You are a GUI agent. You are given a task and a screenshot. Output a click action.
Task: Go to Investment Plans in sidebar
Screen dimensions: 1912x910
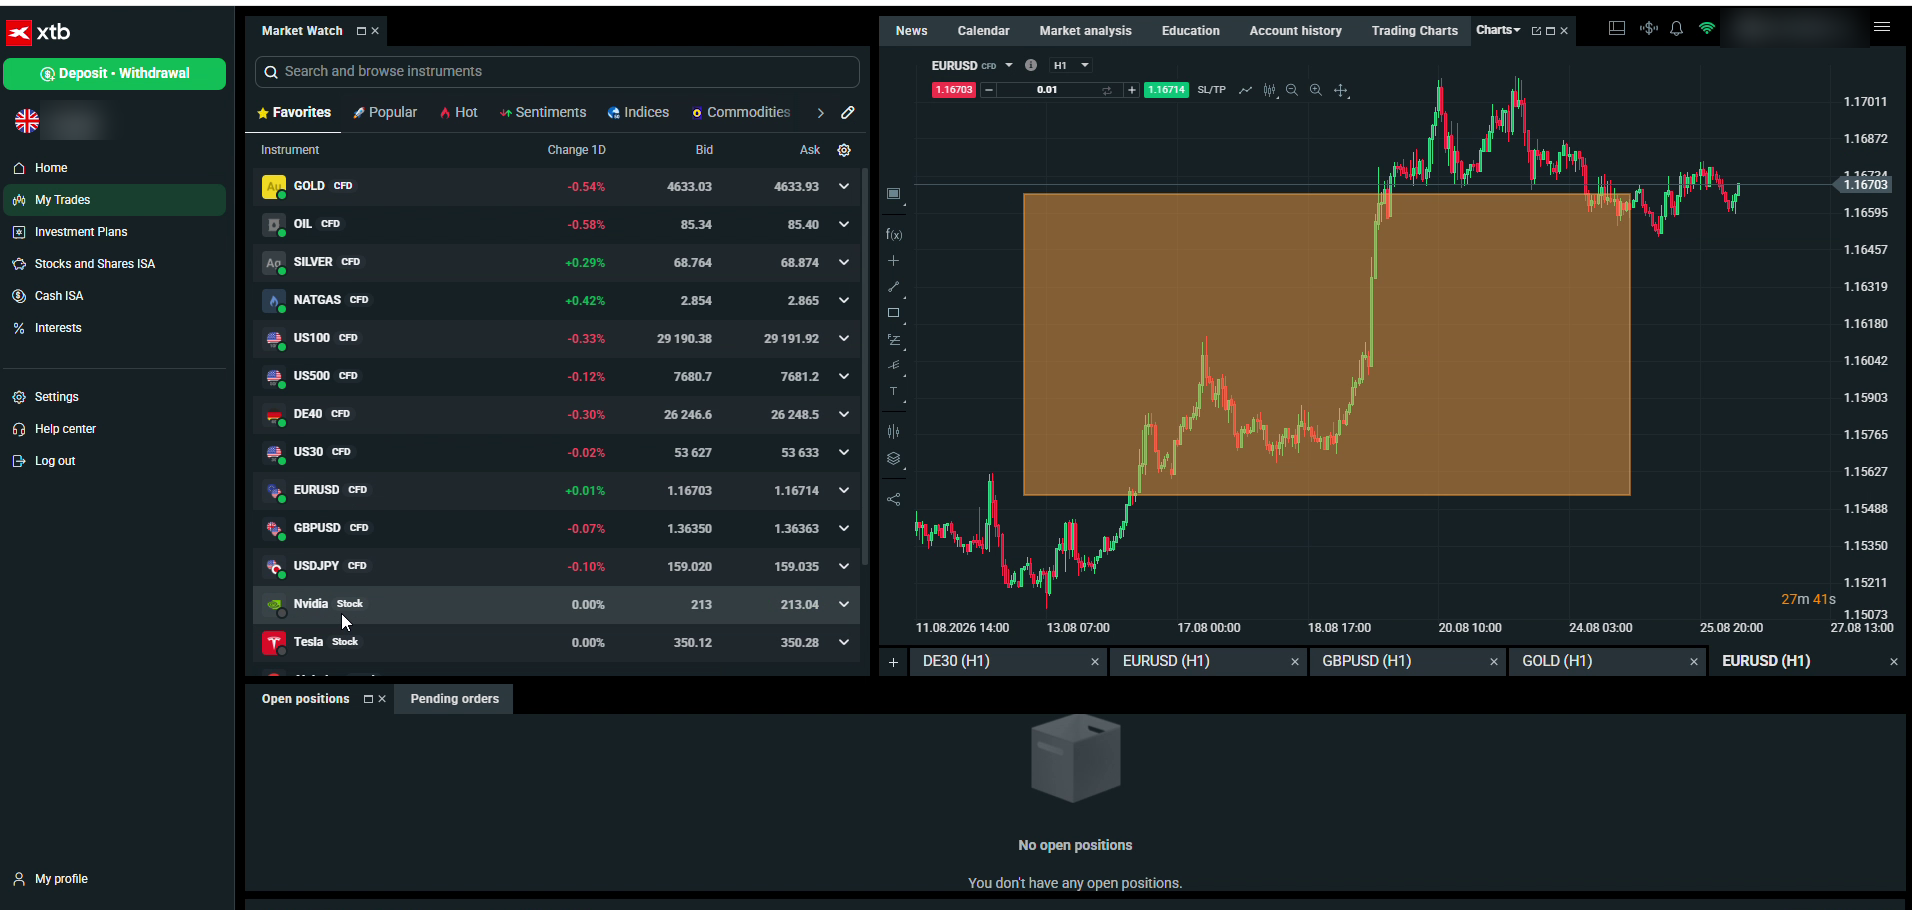pyautogui.click(x=114, y=232)
